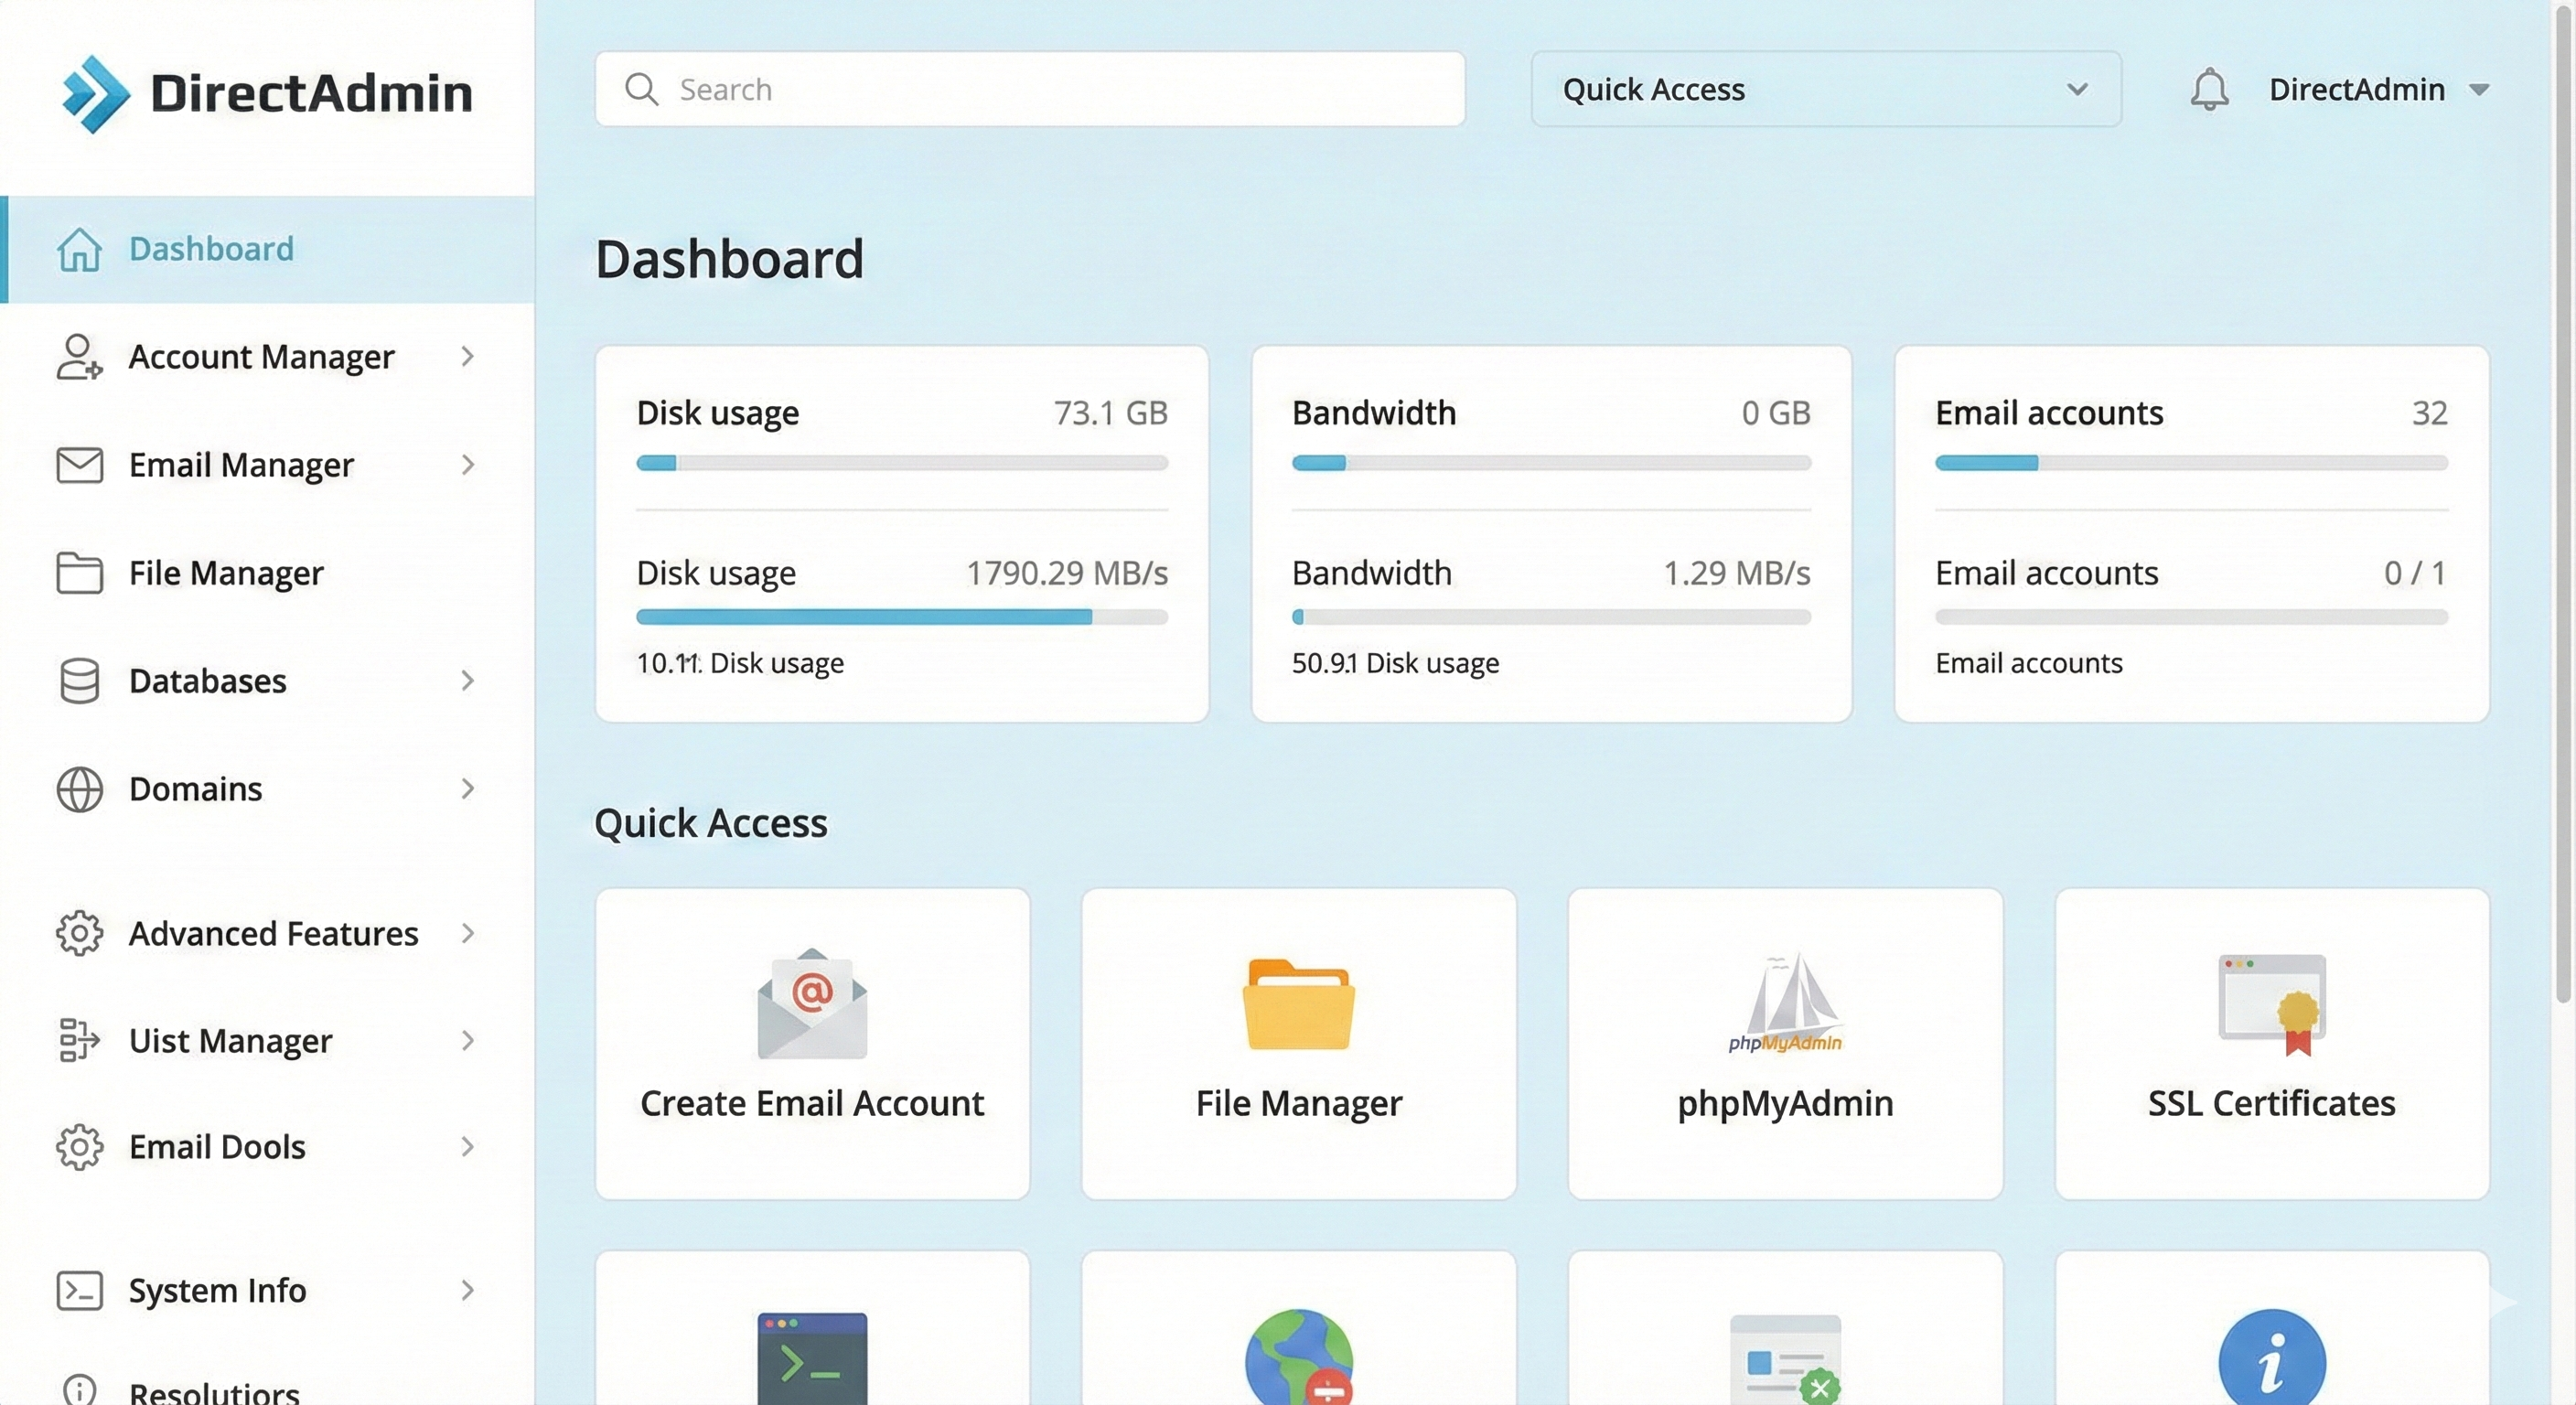Select the Domains globe icon

click(x=78, y=789)
